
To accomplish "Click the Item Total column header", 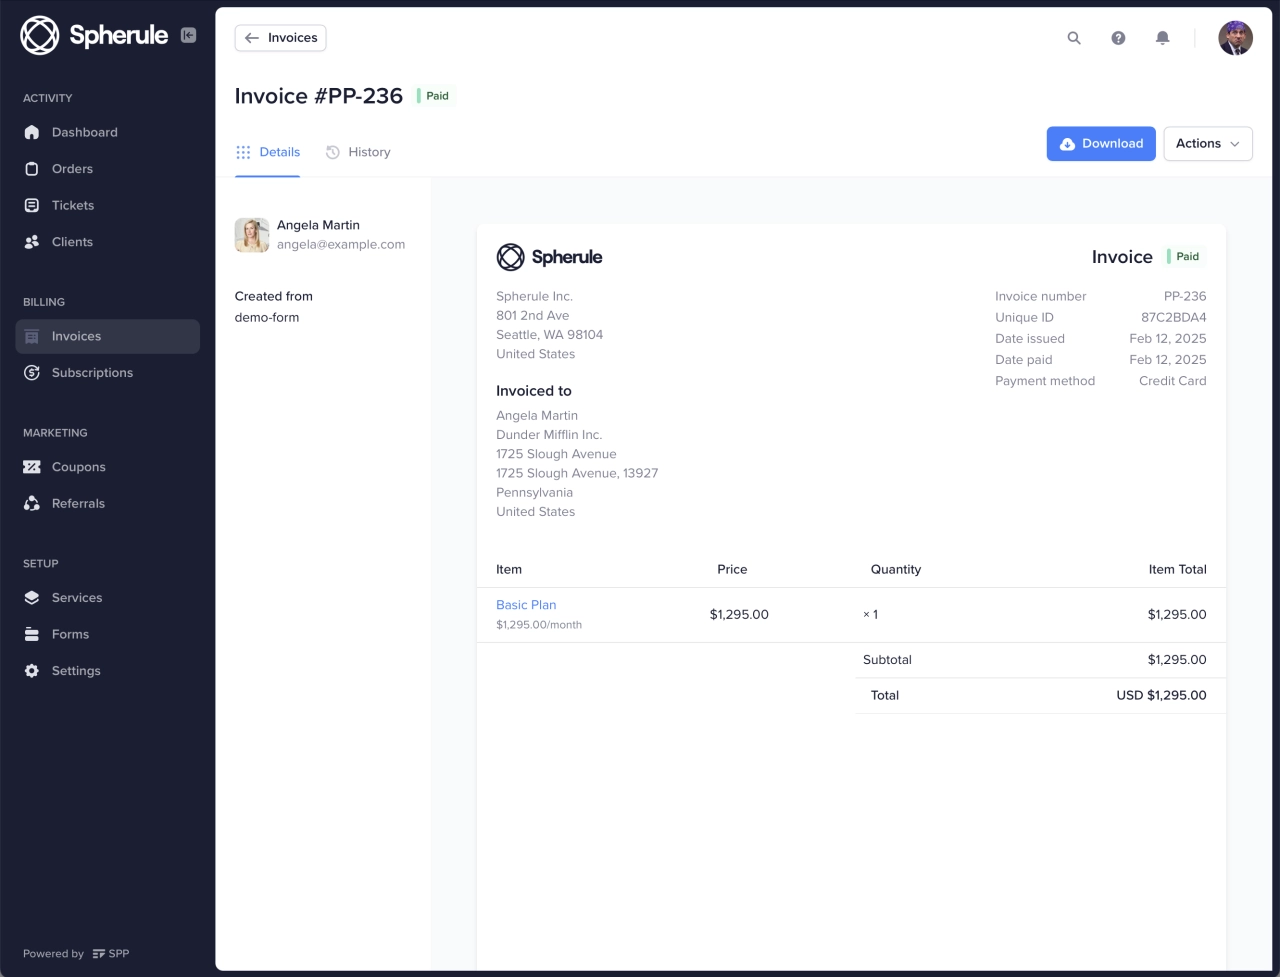I will 1177,569.
